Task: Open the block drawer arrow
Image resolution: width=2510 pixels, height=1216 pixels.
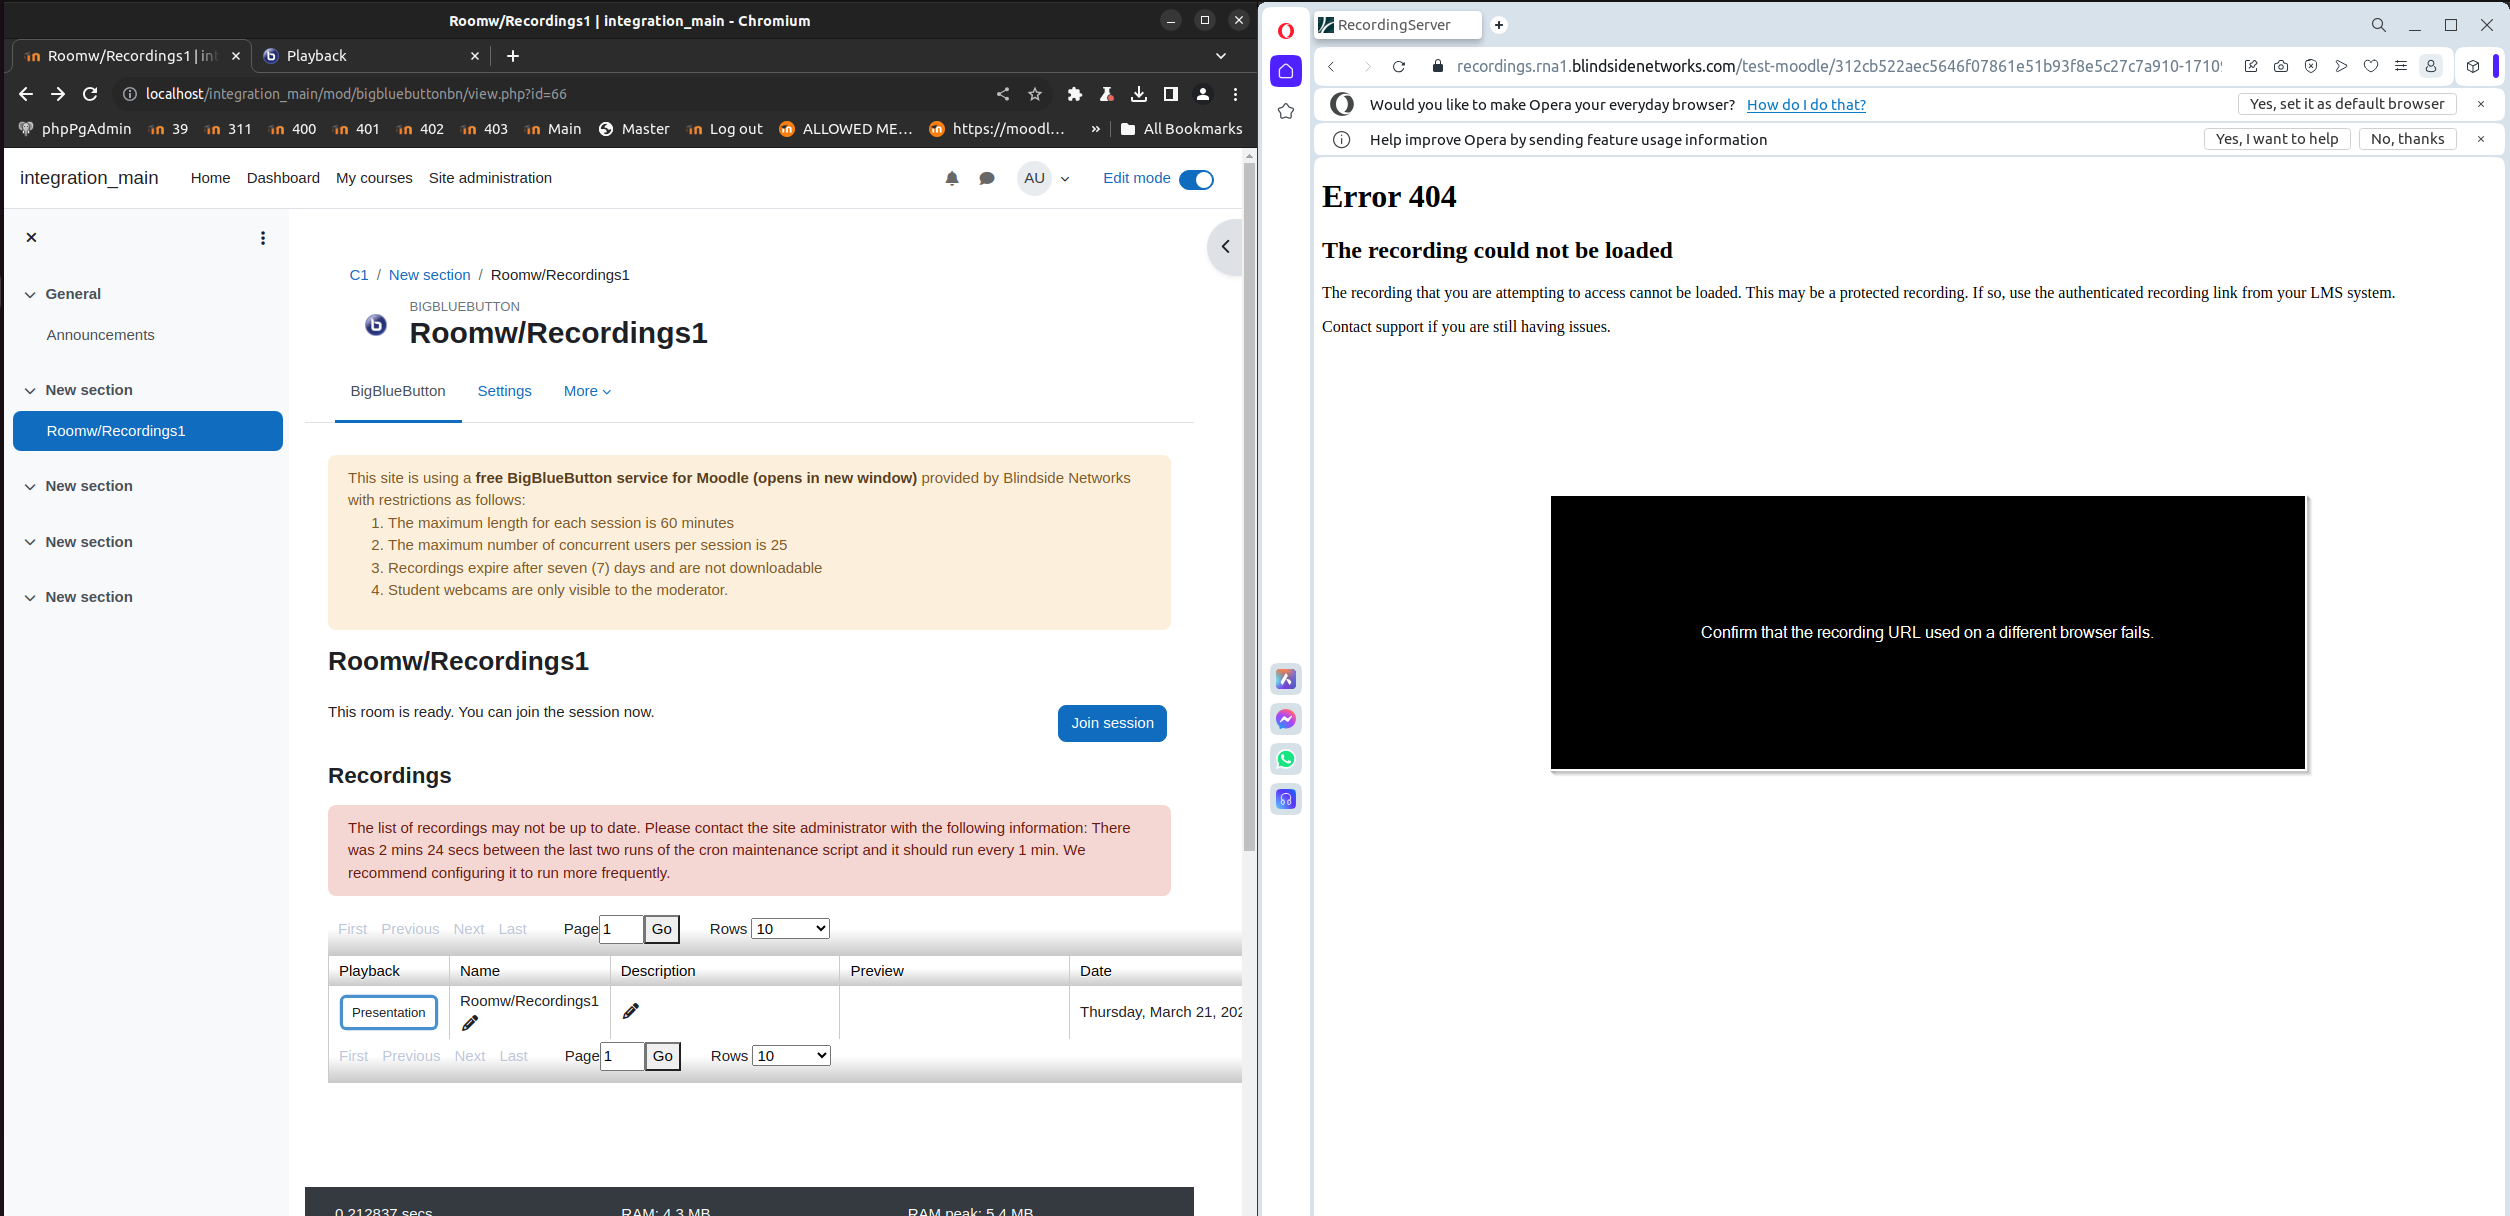Action: pos(1225,246)
